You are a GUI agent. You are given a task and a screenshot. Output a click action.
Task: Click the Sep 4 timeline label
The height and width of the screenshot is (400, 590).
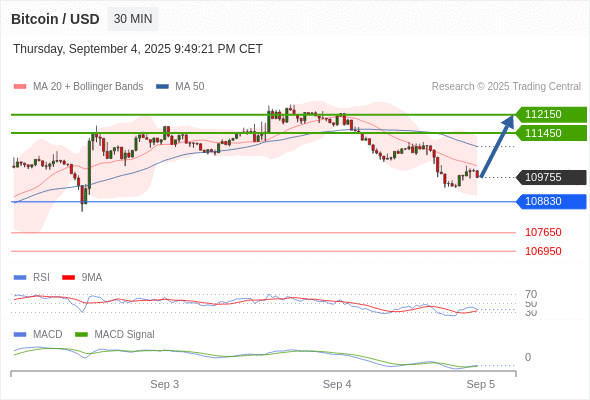tap(337, 384)
